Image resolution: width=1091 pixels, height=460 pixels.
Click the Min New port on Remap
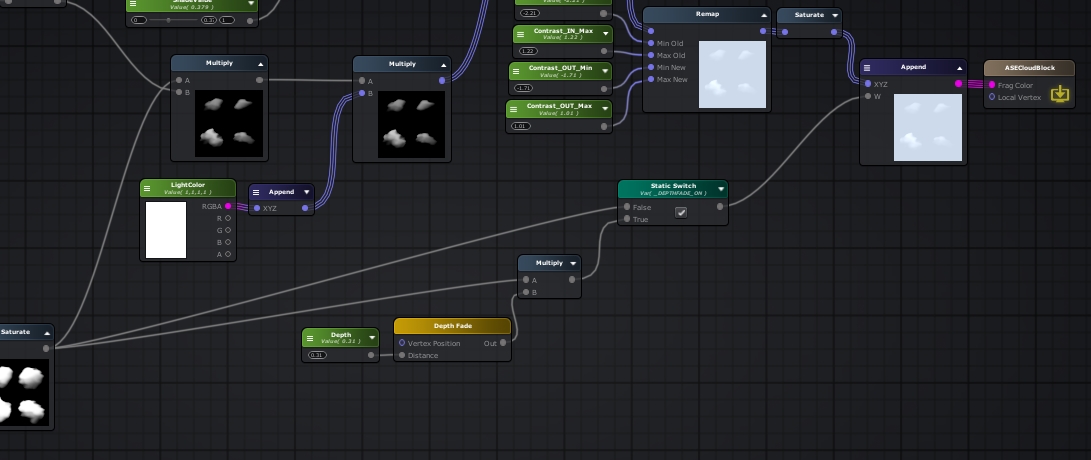pyautogui.click(x=651, y=68)
